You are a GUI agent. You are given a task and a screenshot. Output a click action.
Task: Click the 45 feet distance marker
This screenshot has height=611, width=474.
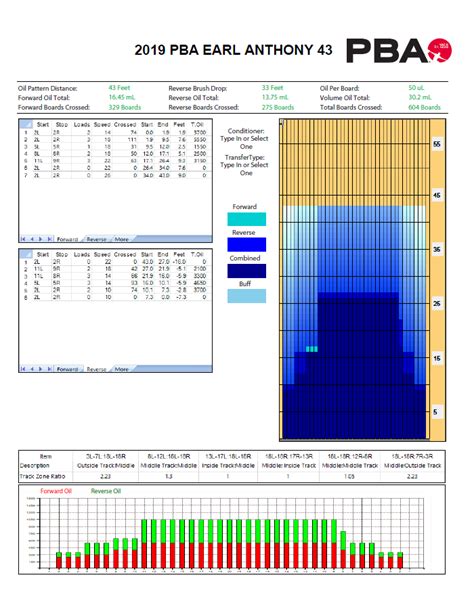(437, 195)
